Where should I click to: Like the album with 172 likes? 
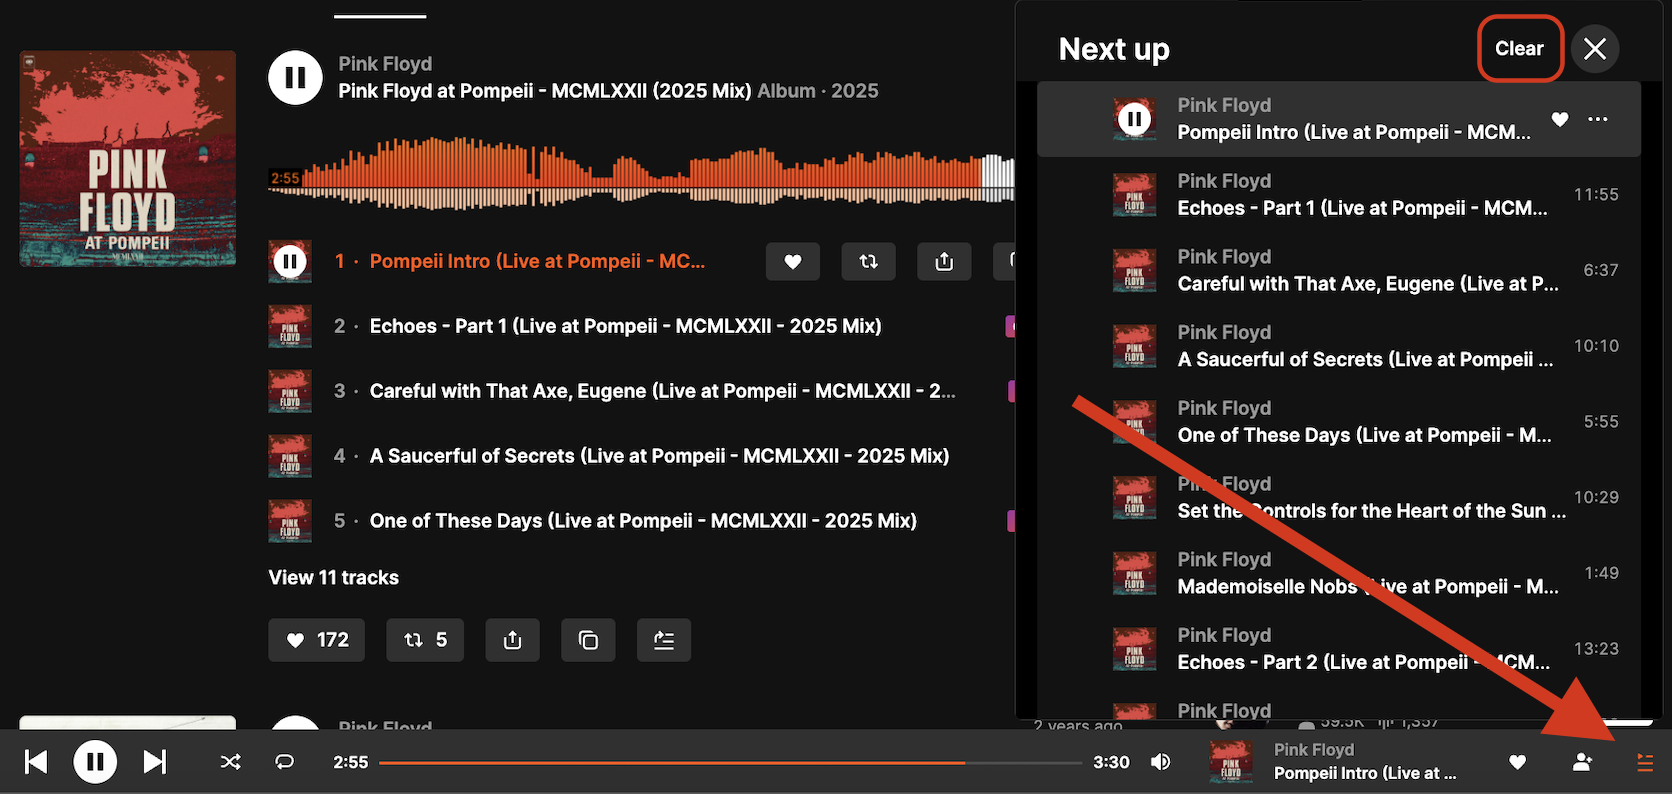click(316, 640)
